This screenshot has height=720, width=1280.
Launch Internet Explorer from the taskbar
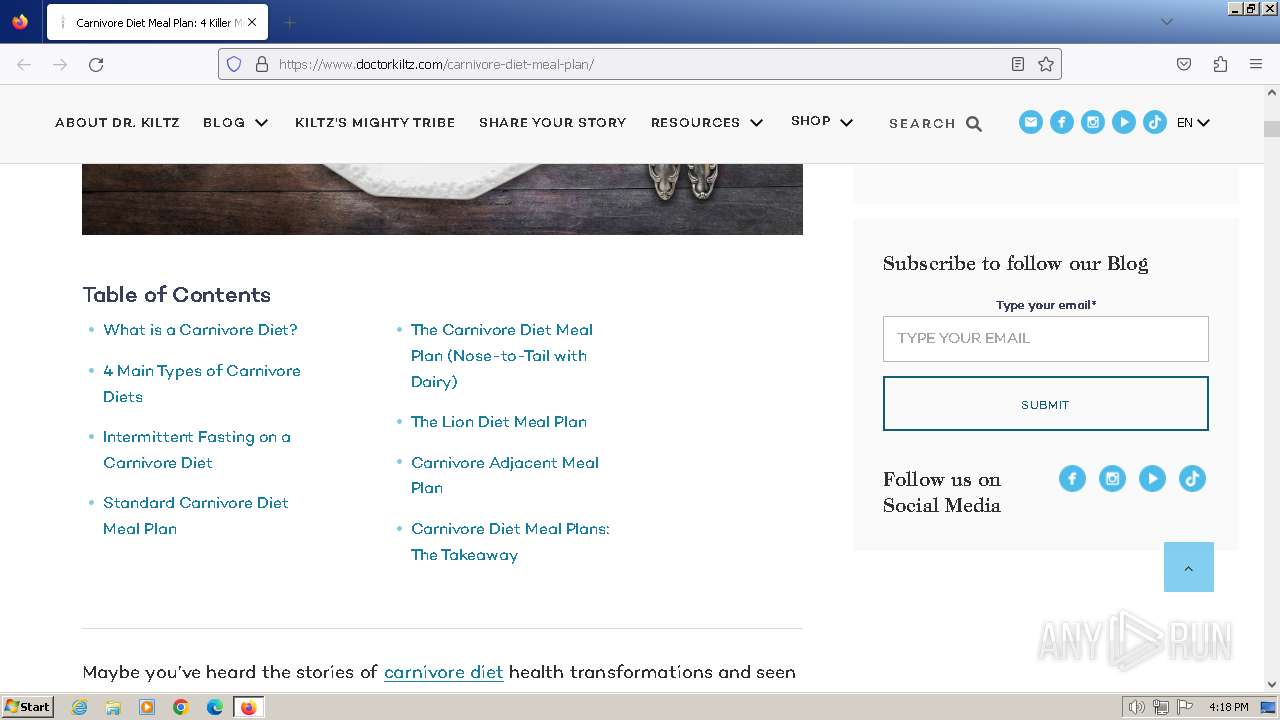click(x=79, y=707)
